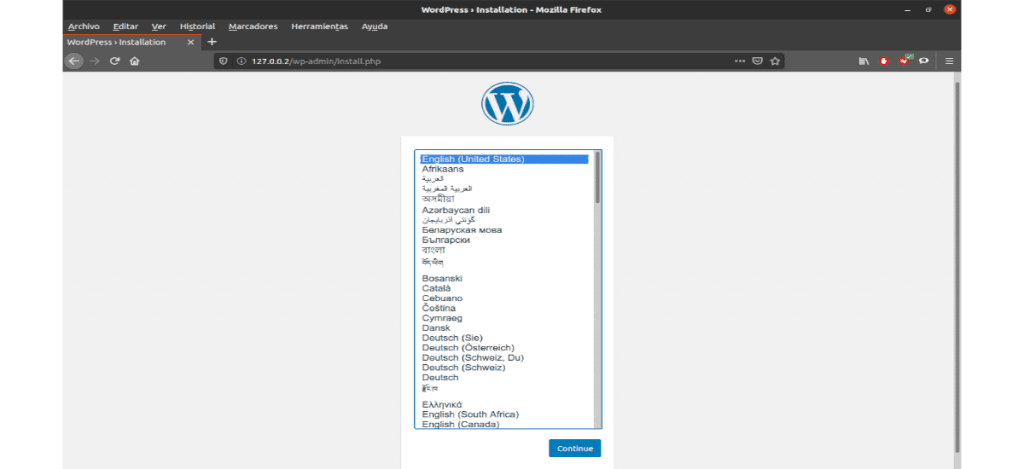1024x469 pixels.
Task: Select Cebuano language
Action: pos(507,298)
